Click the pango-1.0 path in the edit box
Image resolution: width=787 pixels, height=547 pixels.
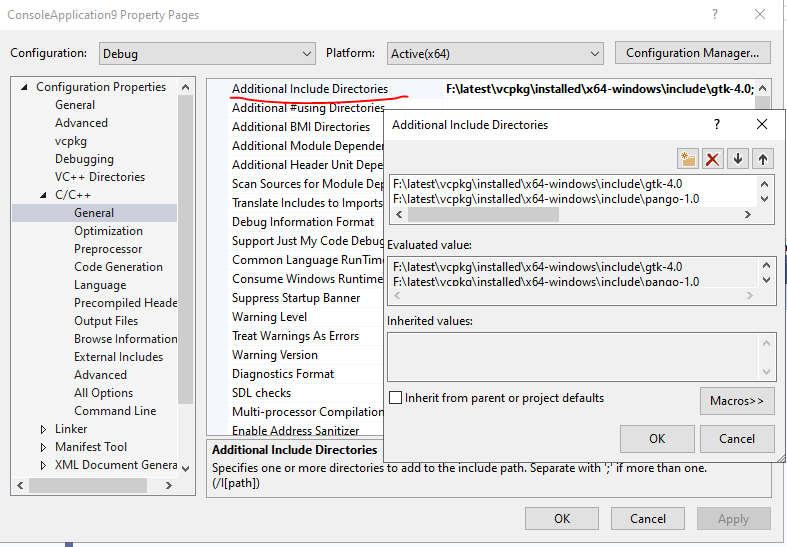click(x=546, y=199)
